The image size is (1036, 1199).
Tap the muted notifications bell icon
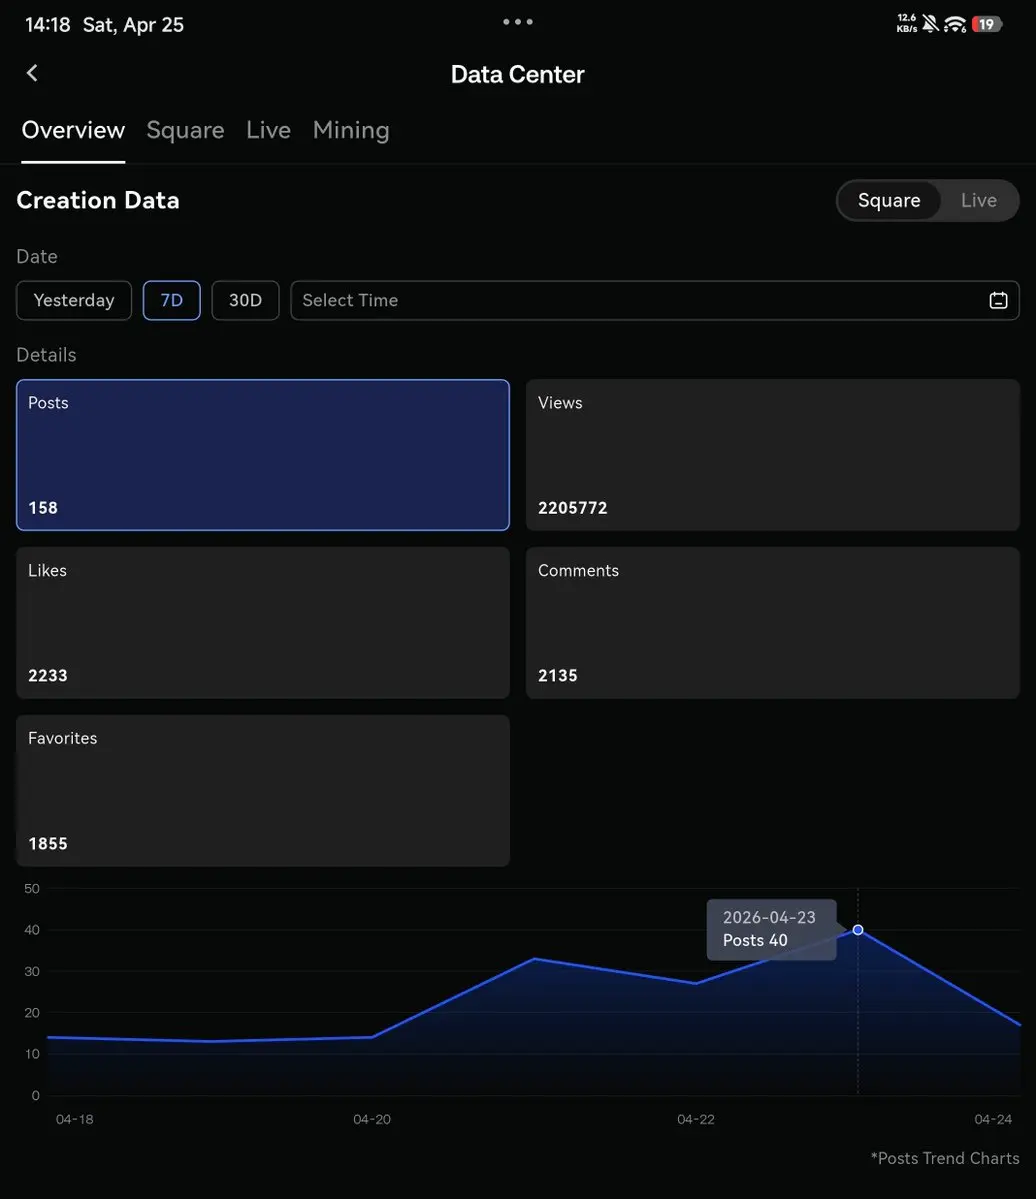point(930,24)
